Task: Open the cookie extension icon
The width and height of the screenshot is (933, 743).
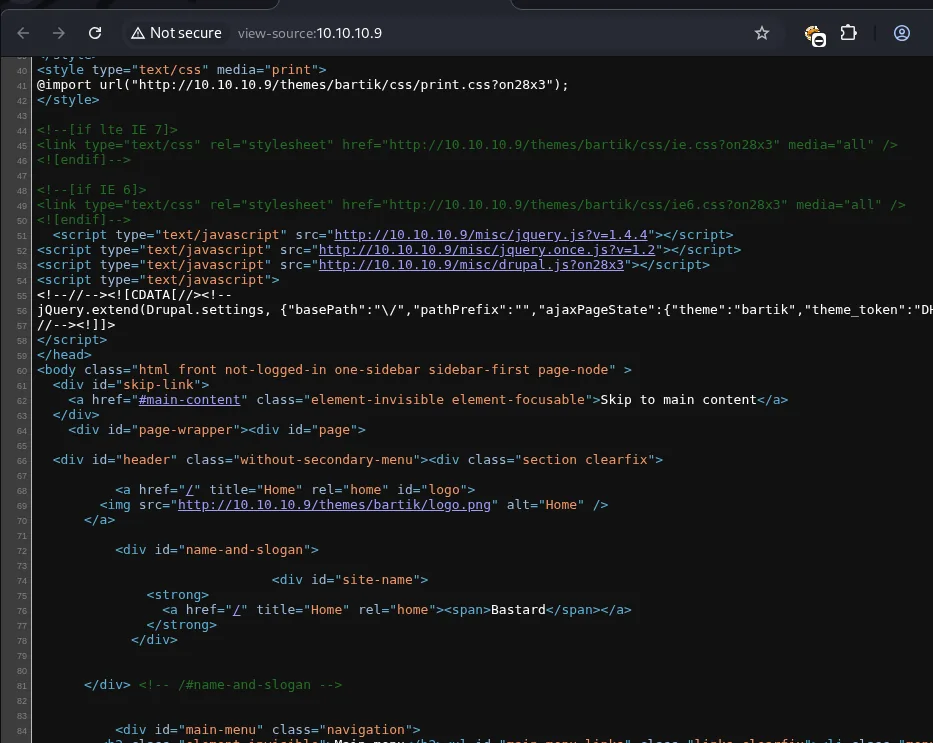Action: coord(814,35)
